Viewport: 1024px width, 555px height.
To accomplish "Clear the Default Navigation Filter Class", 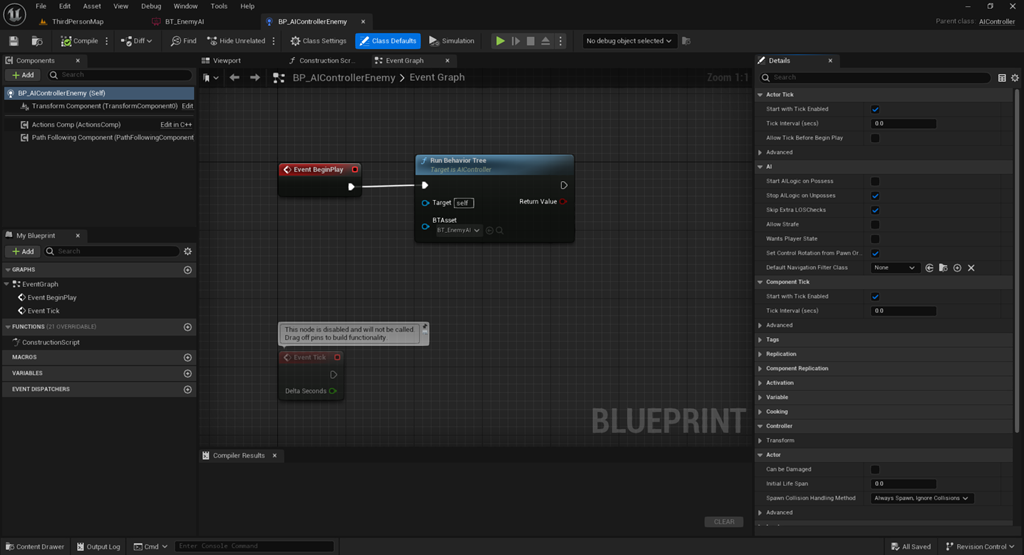I will pos(971,268).
